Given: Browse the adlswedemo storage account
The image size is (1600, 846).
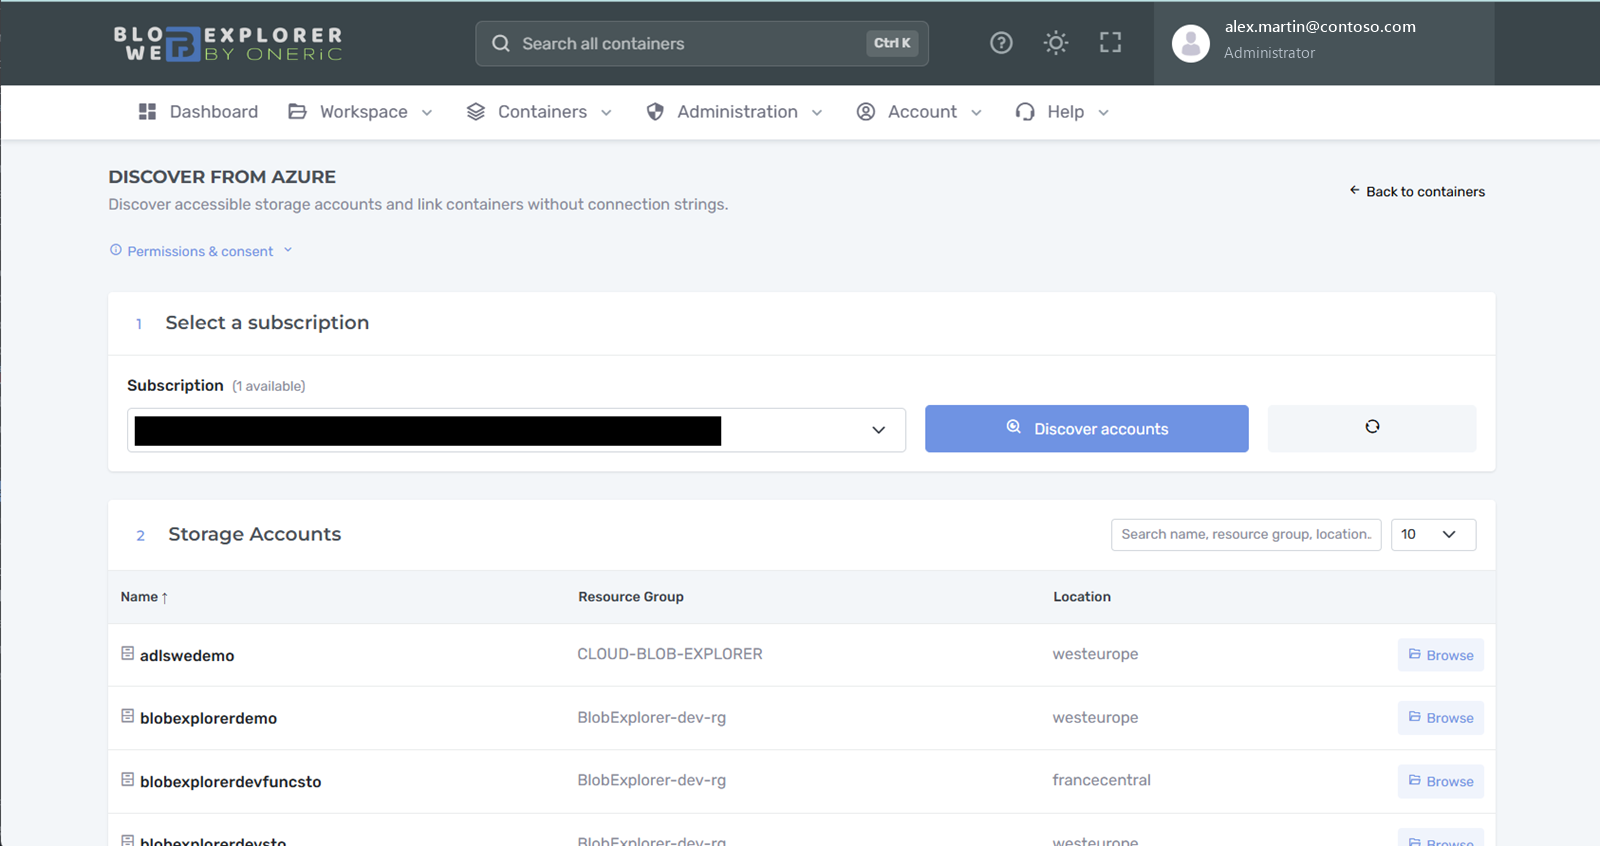Looking at the screenshot, I should (1440, 655).
